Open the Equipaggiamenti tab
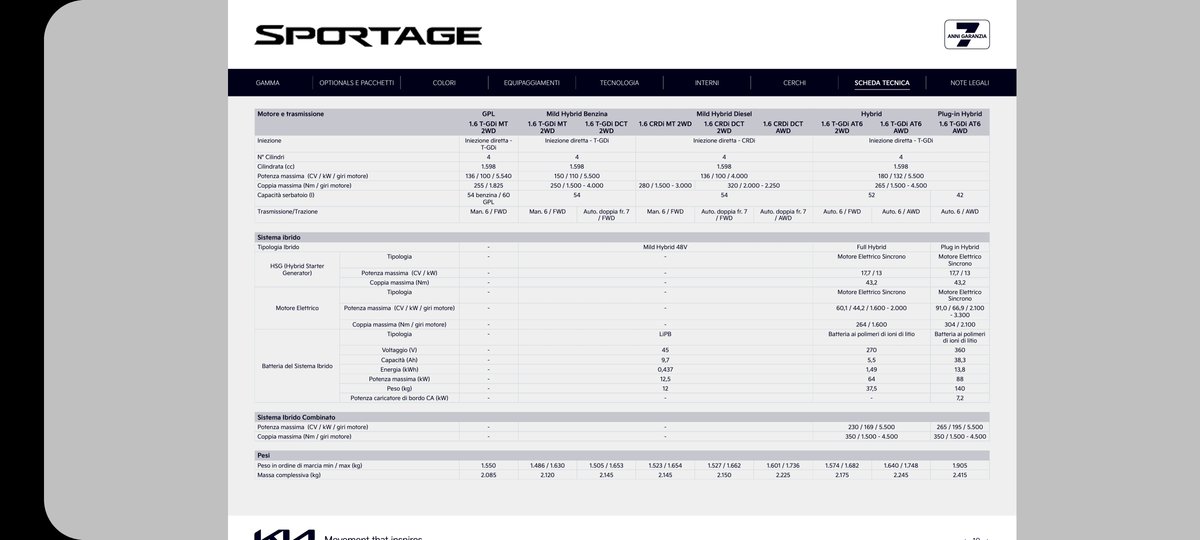The image size is (1200, 540). click(x=532, y=83)
